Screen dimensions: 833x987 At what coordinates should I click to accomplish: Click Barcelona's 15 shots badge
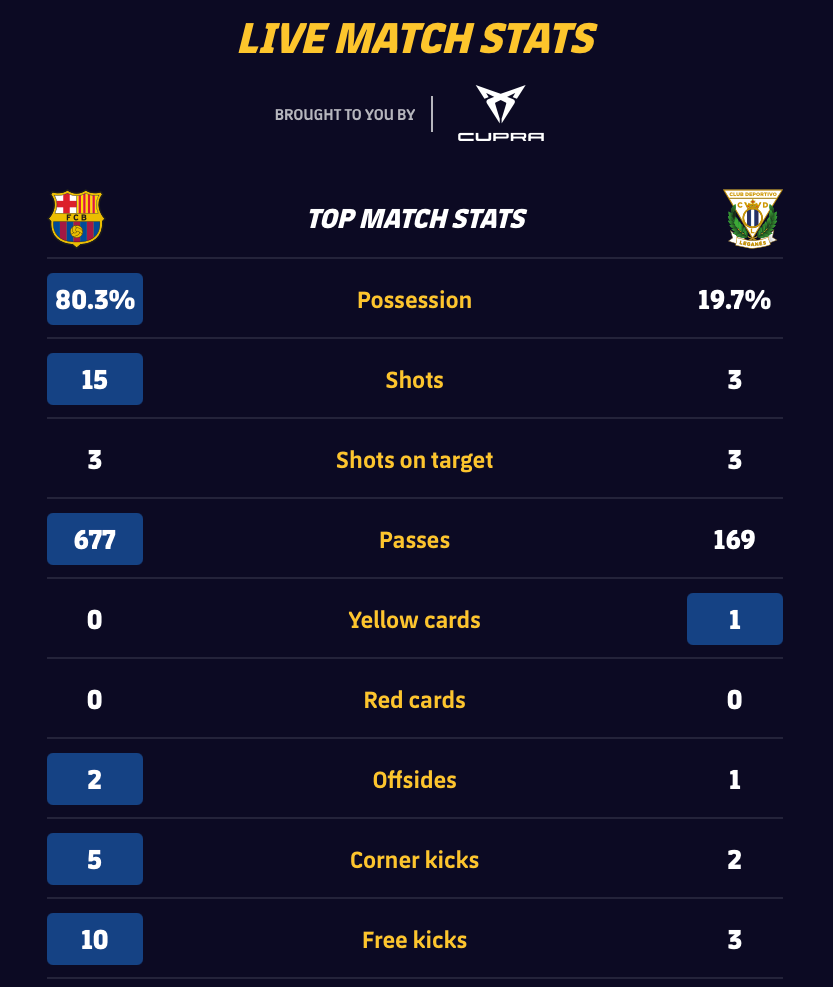(x=95, y=379)
